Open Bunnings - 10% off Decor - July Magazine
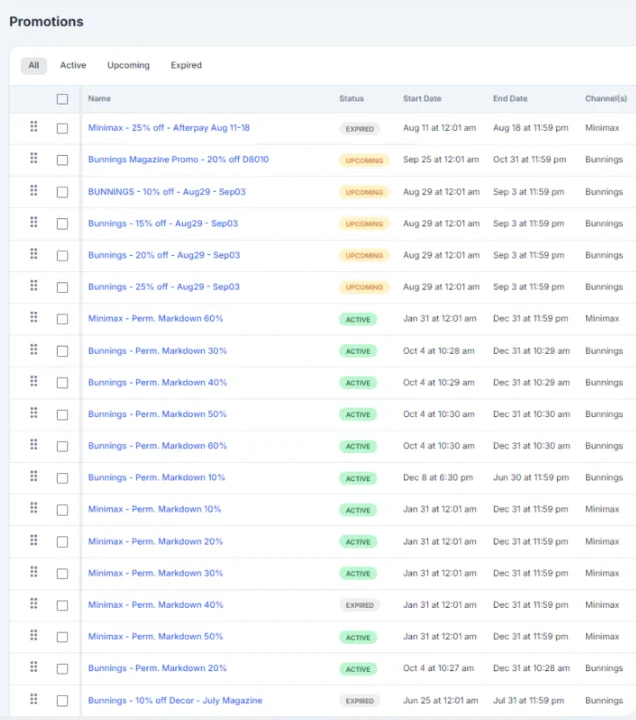Viewport: 636px width, 720px height. click(x=175, y=700)
